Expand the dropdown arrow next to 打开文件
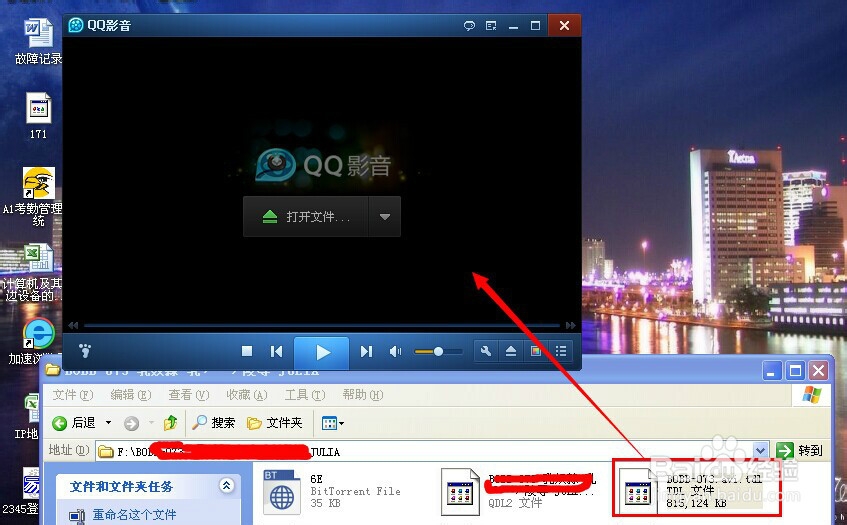847x525 pixels. coord(385,217)
